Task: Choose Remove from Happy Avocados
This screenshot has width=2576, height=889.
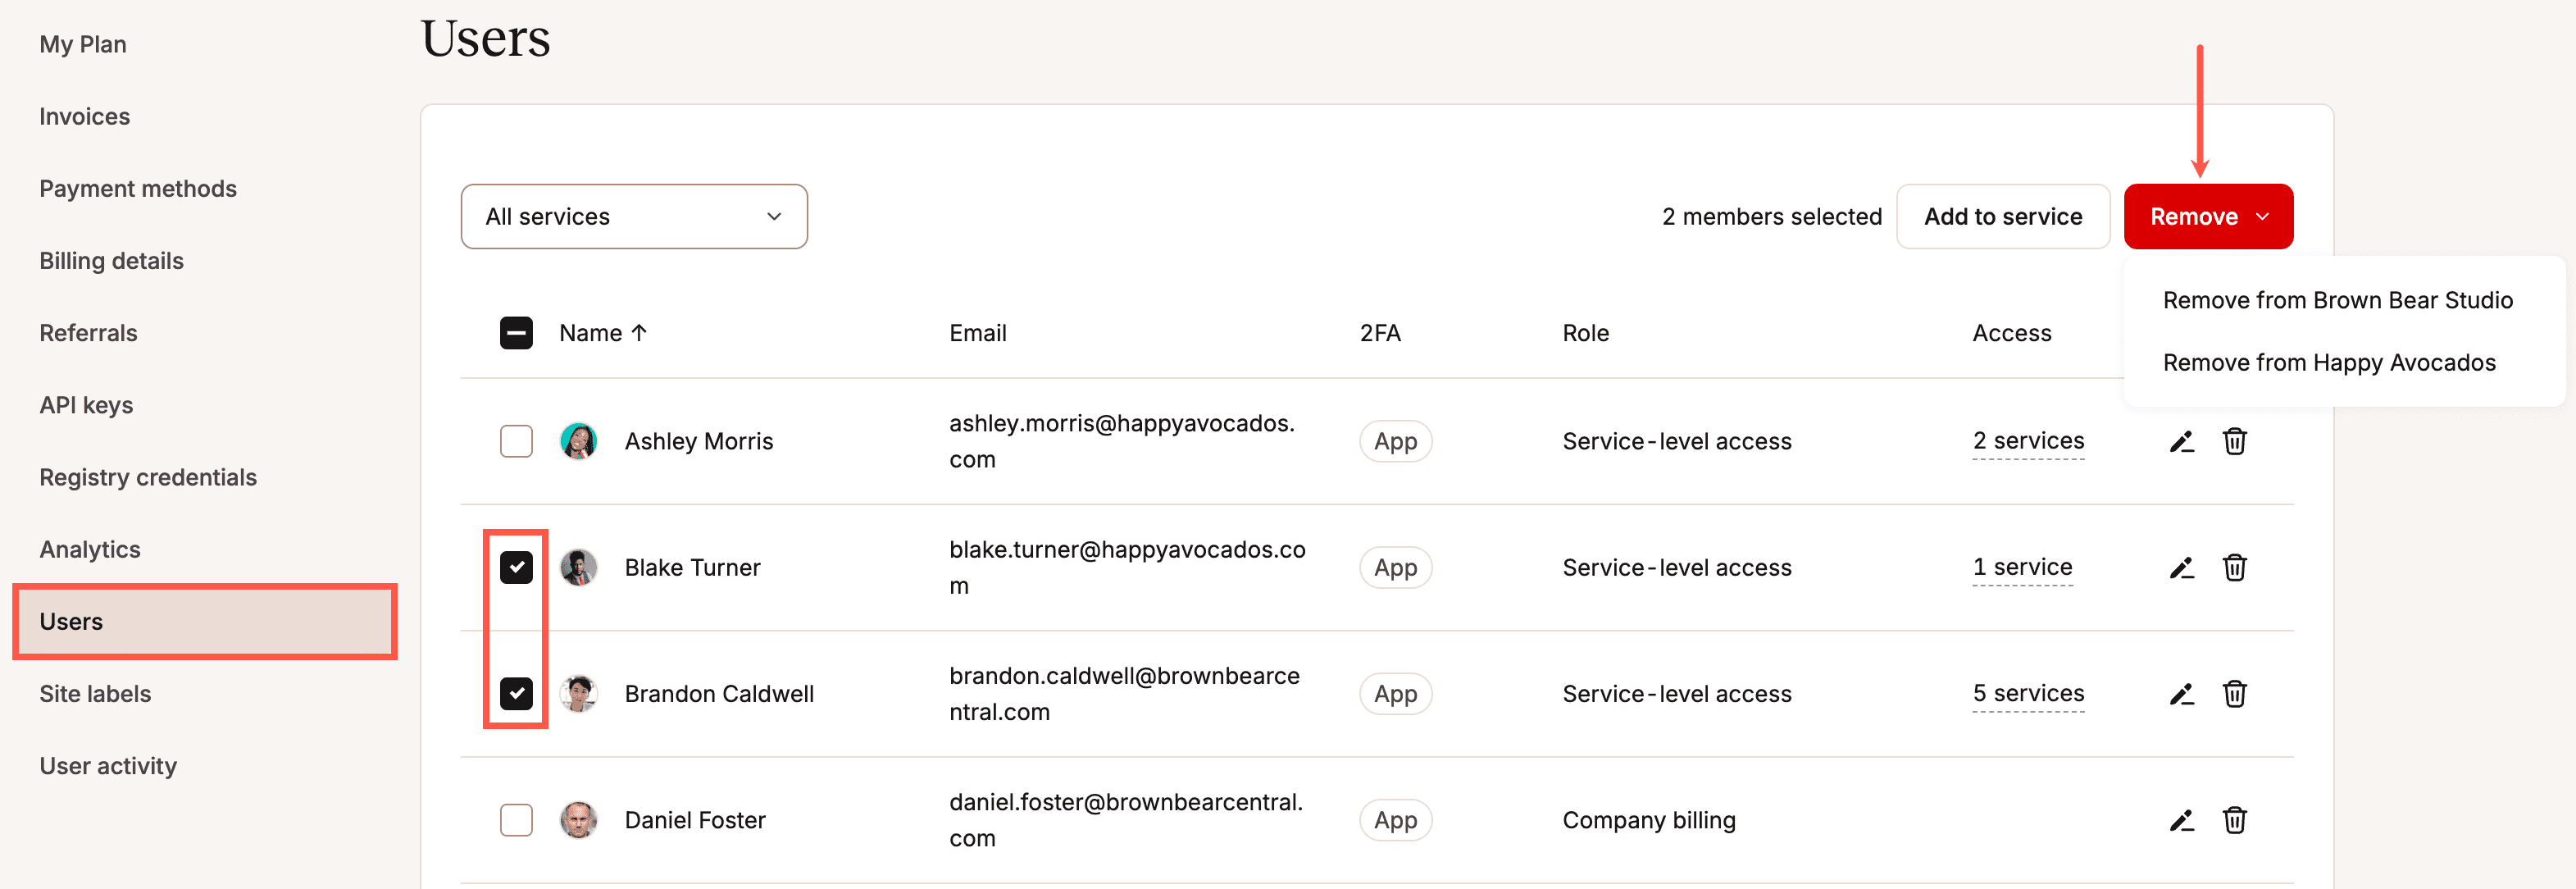Action: coord(2328,362)
